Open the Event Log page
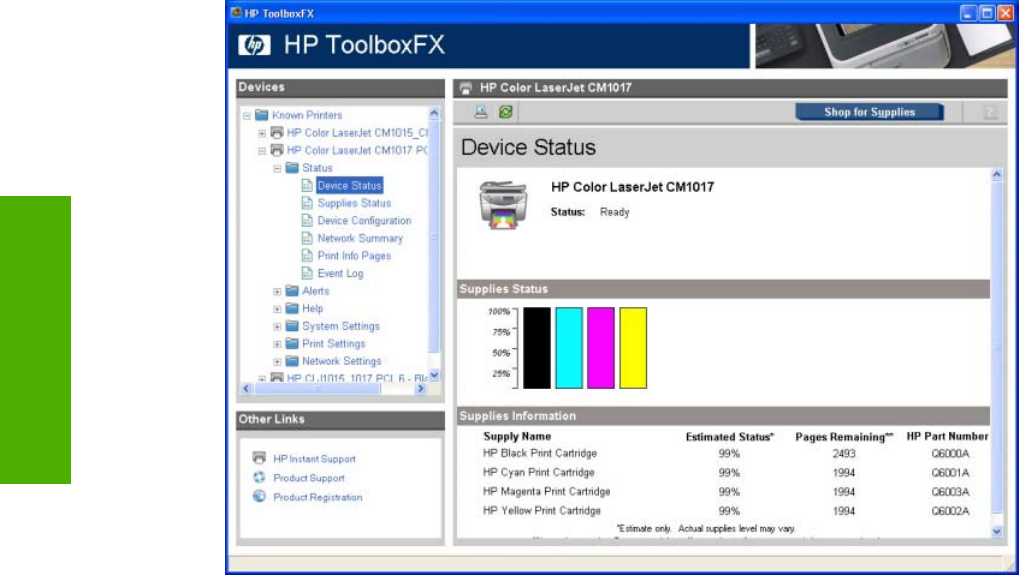Screen dimensions: 1019x575 [340, 273]
